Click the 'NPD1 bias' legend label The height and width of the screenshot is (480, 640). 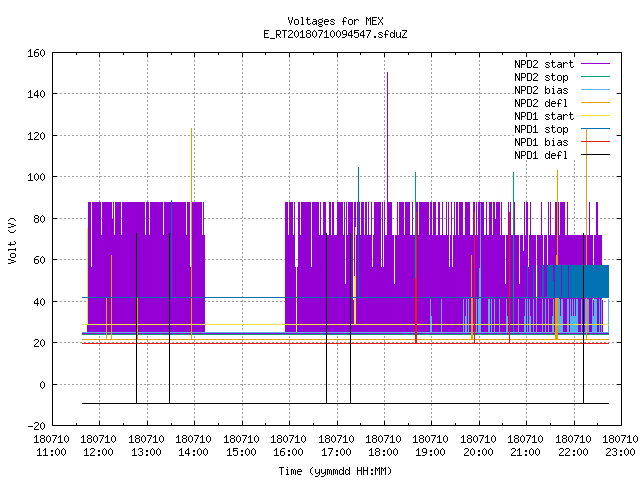click(541, 142)
